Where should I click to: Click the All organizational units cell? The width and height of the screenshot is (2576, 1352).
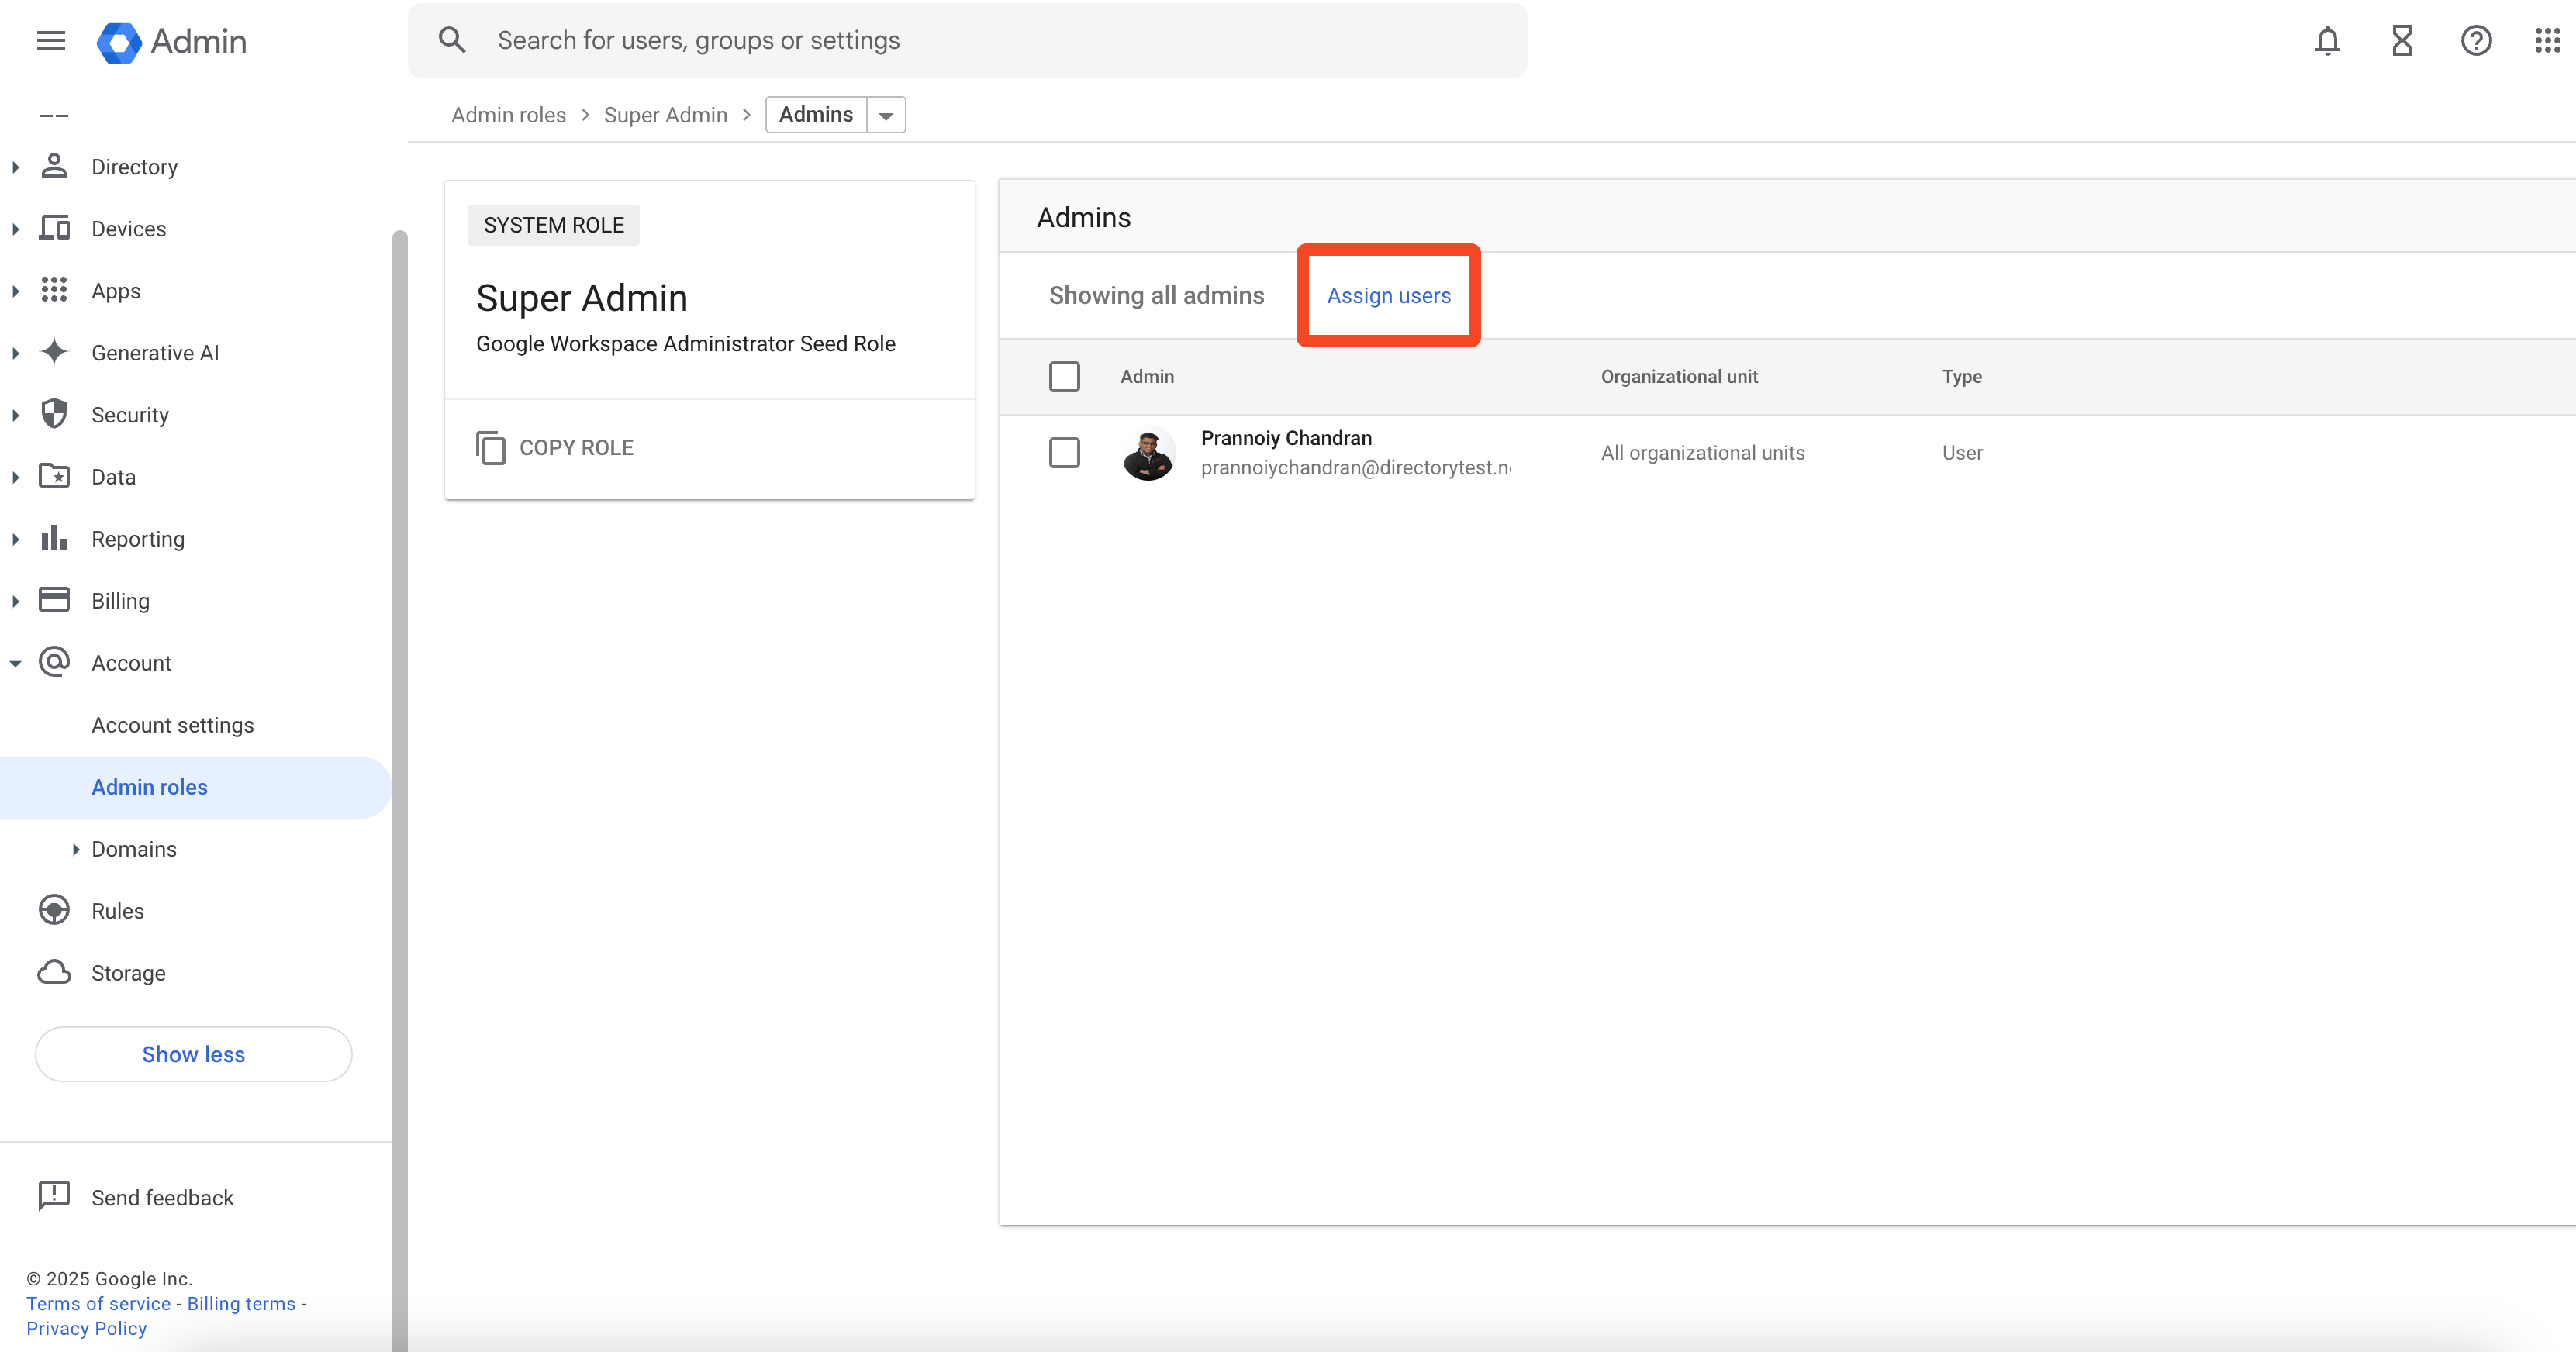coord(1703,453)
